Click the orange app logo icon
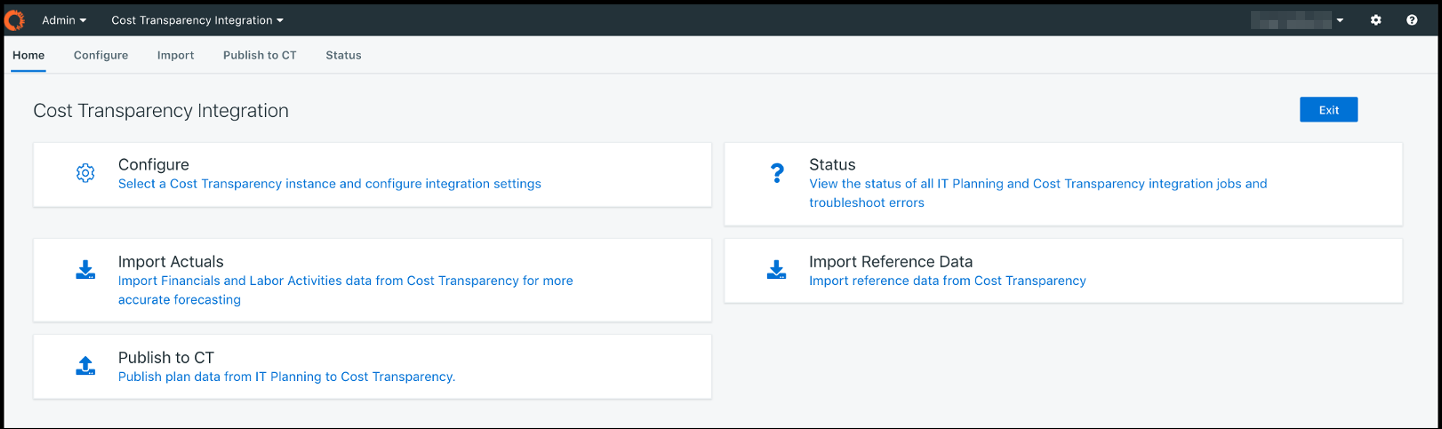This screenshot has width=1442, height=429. tap(15, 19)
